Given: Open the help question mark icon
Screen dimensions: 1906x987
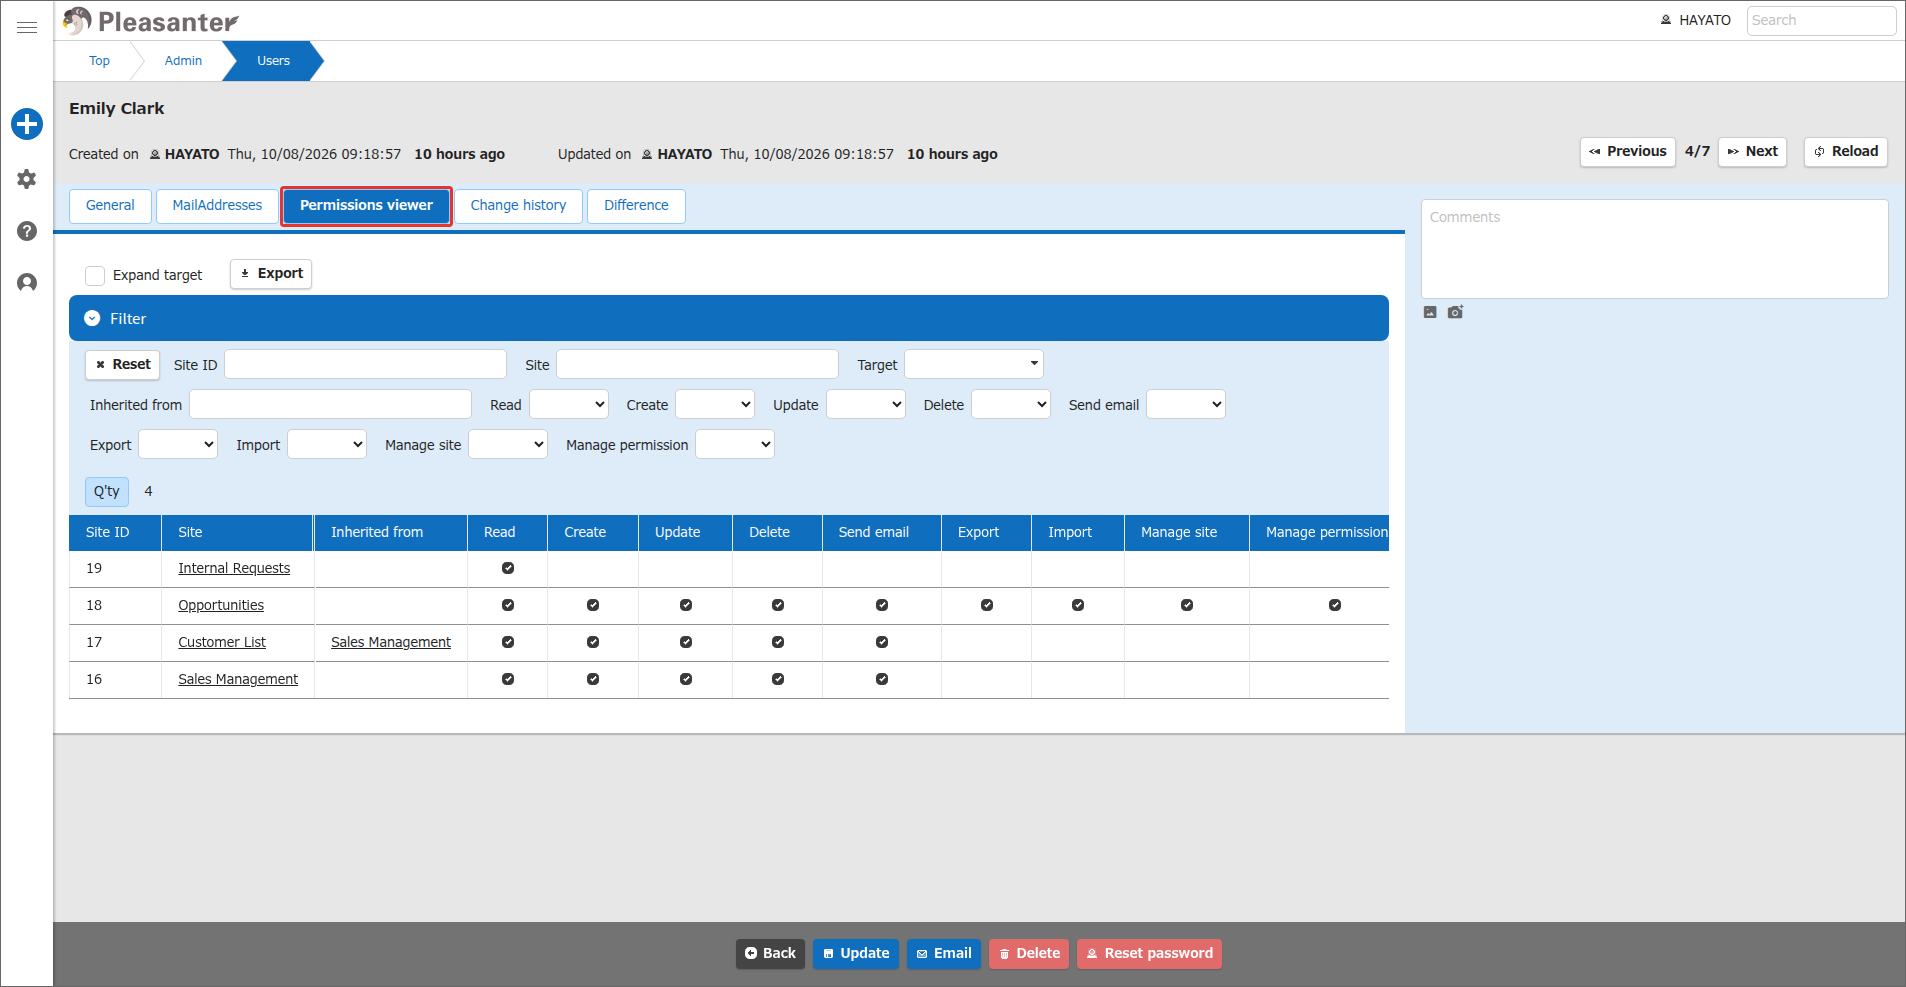Looking at the screenshot, I should click(27, 231).
